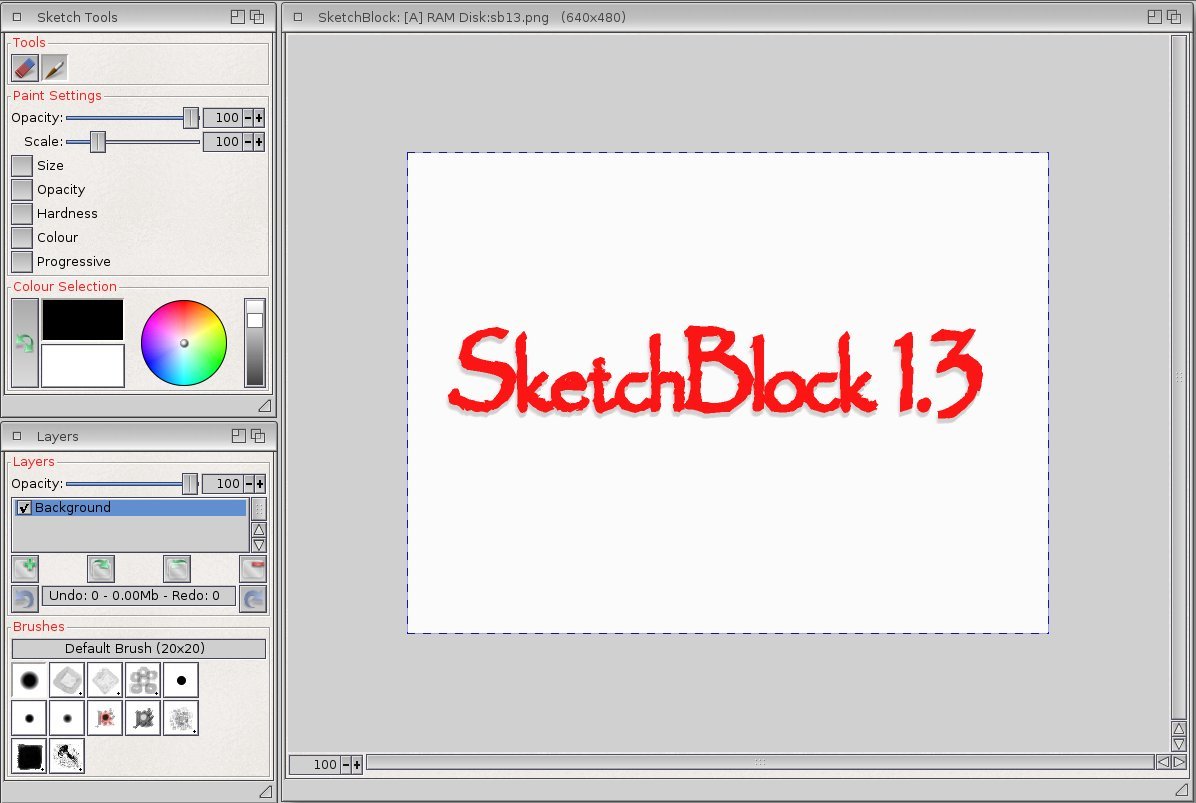Increase paint Opacity with the plus stepper
The height and width of the screenshot is (803, 1196).
pos(259,118)
